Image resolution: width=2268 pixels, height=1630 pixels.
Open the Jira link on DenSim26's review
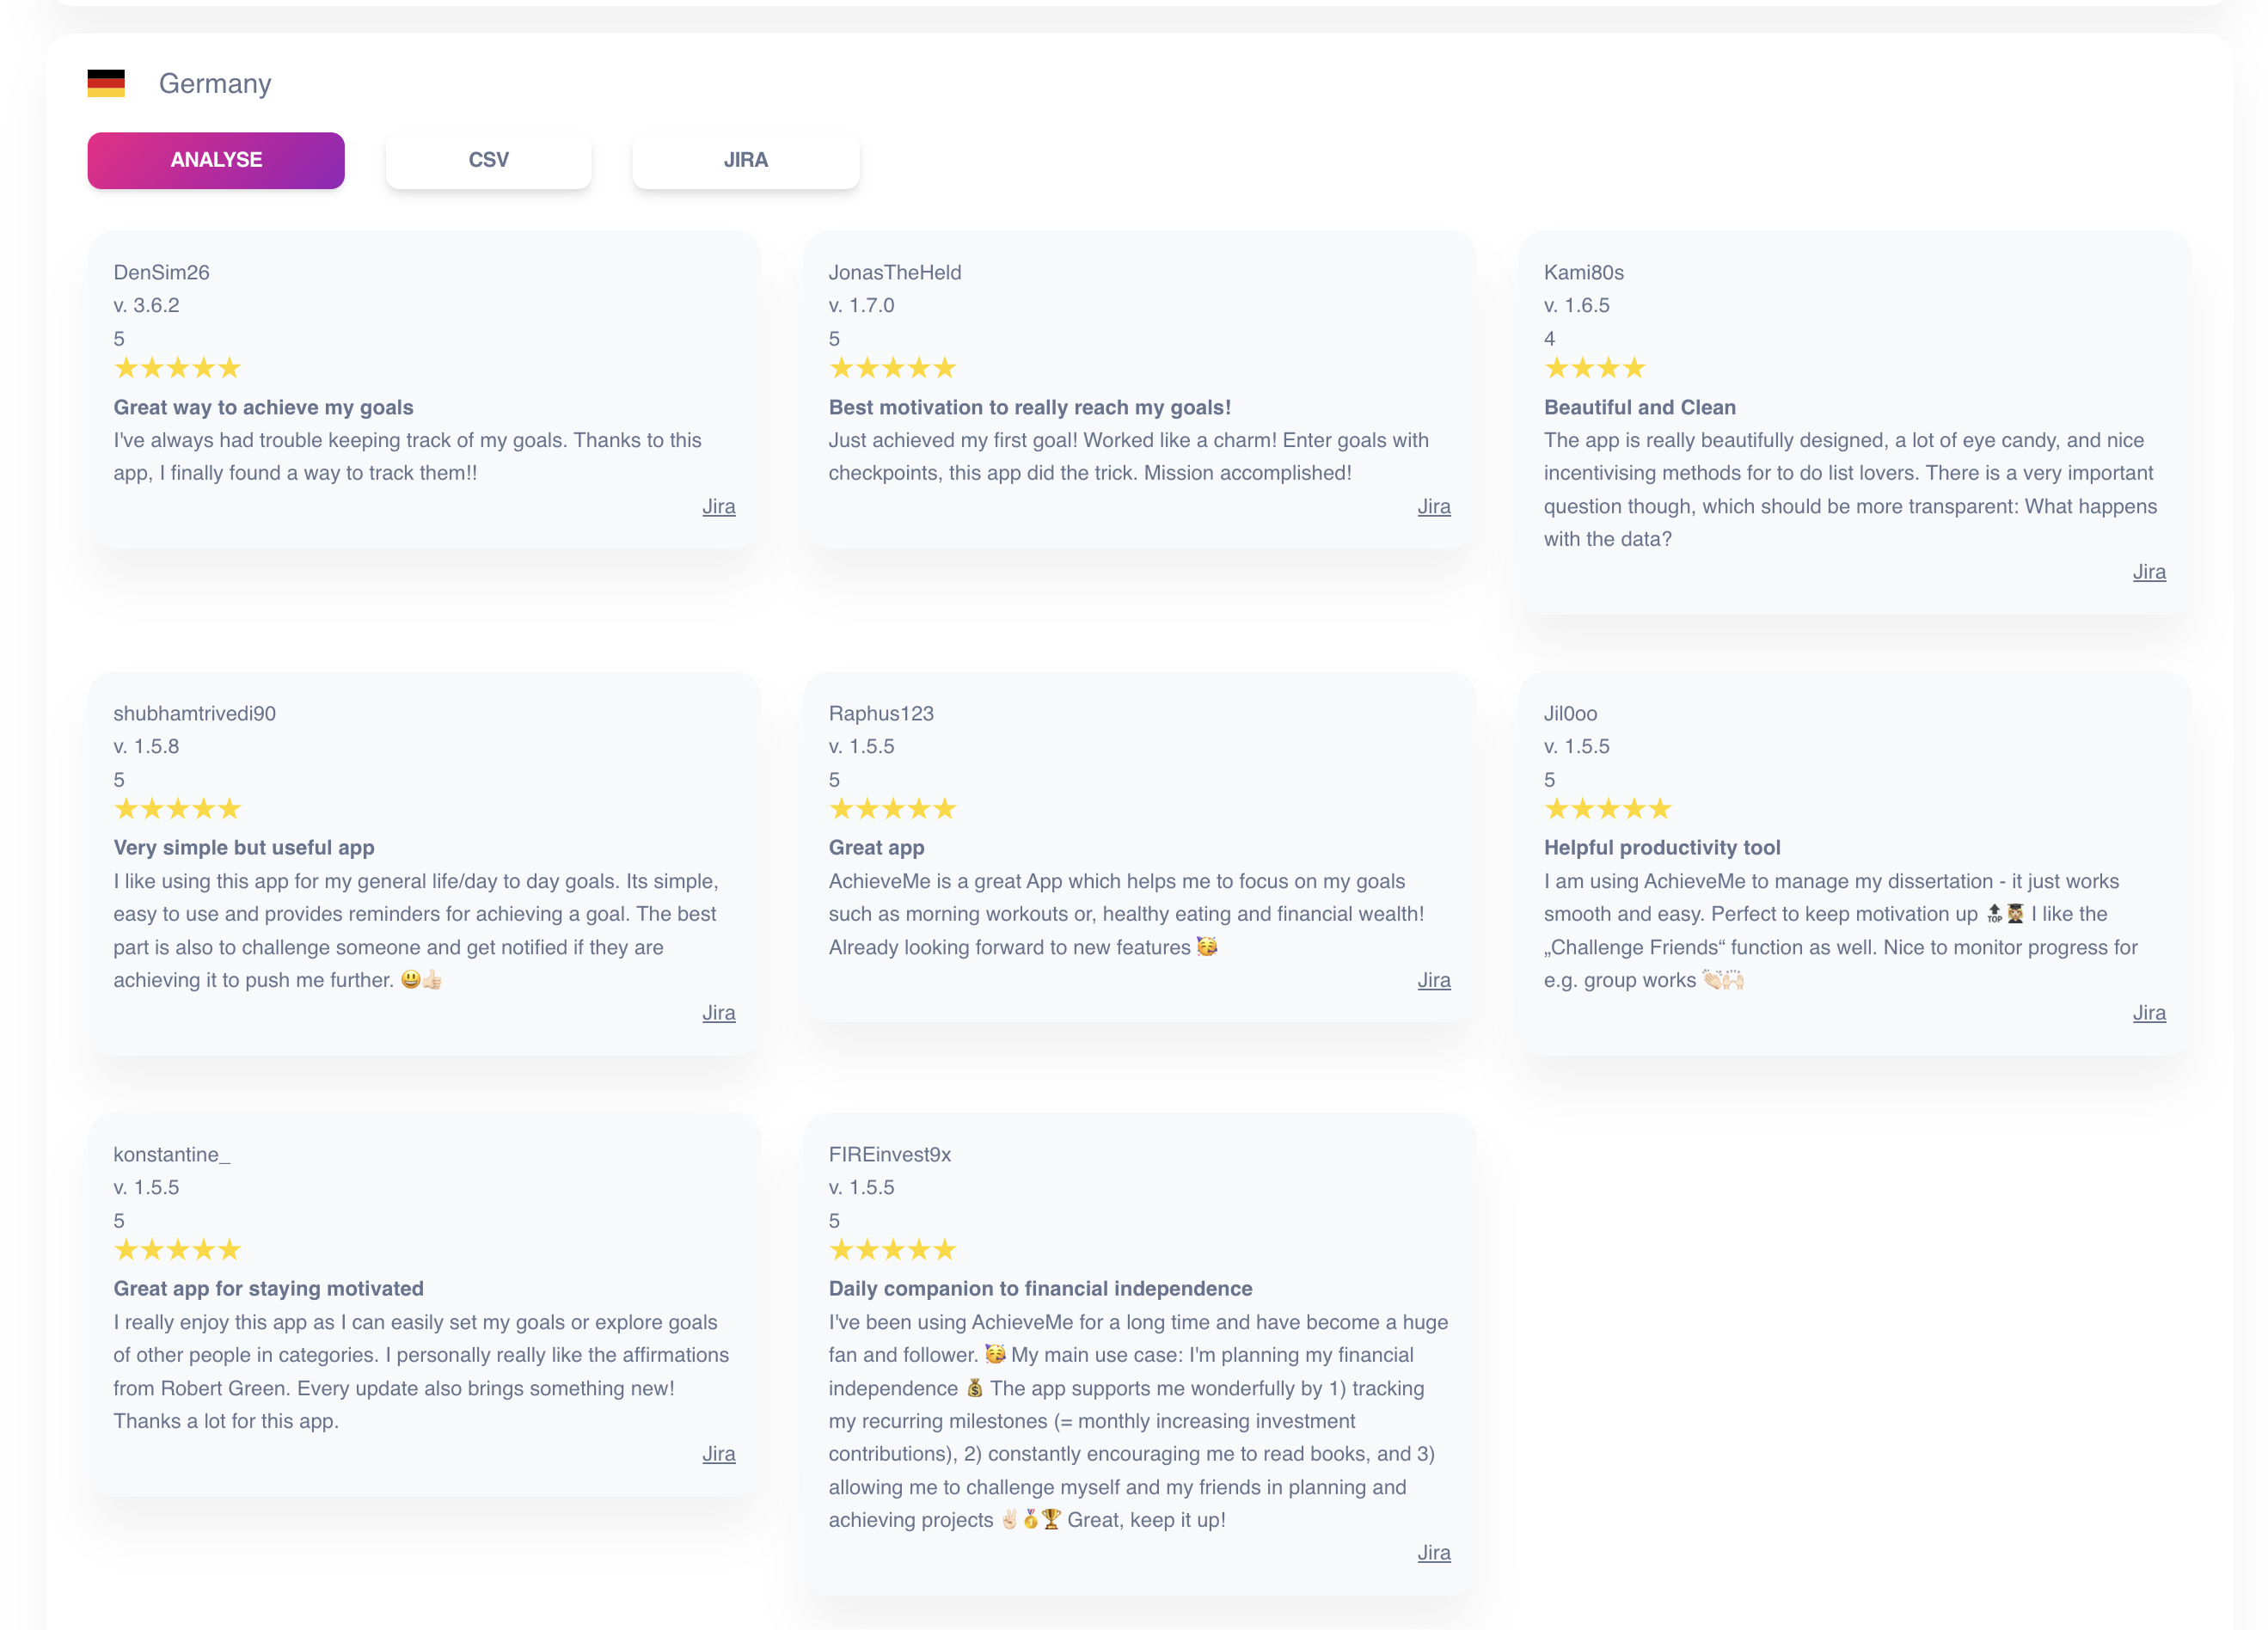coord(719,506)
